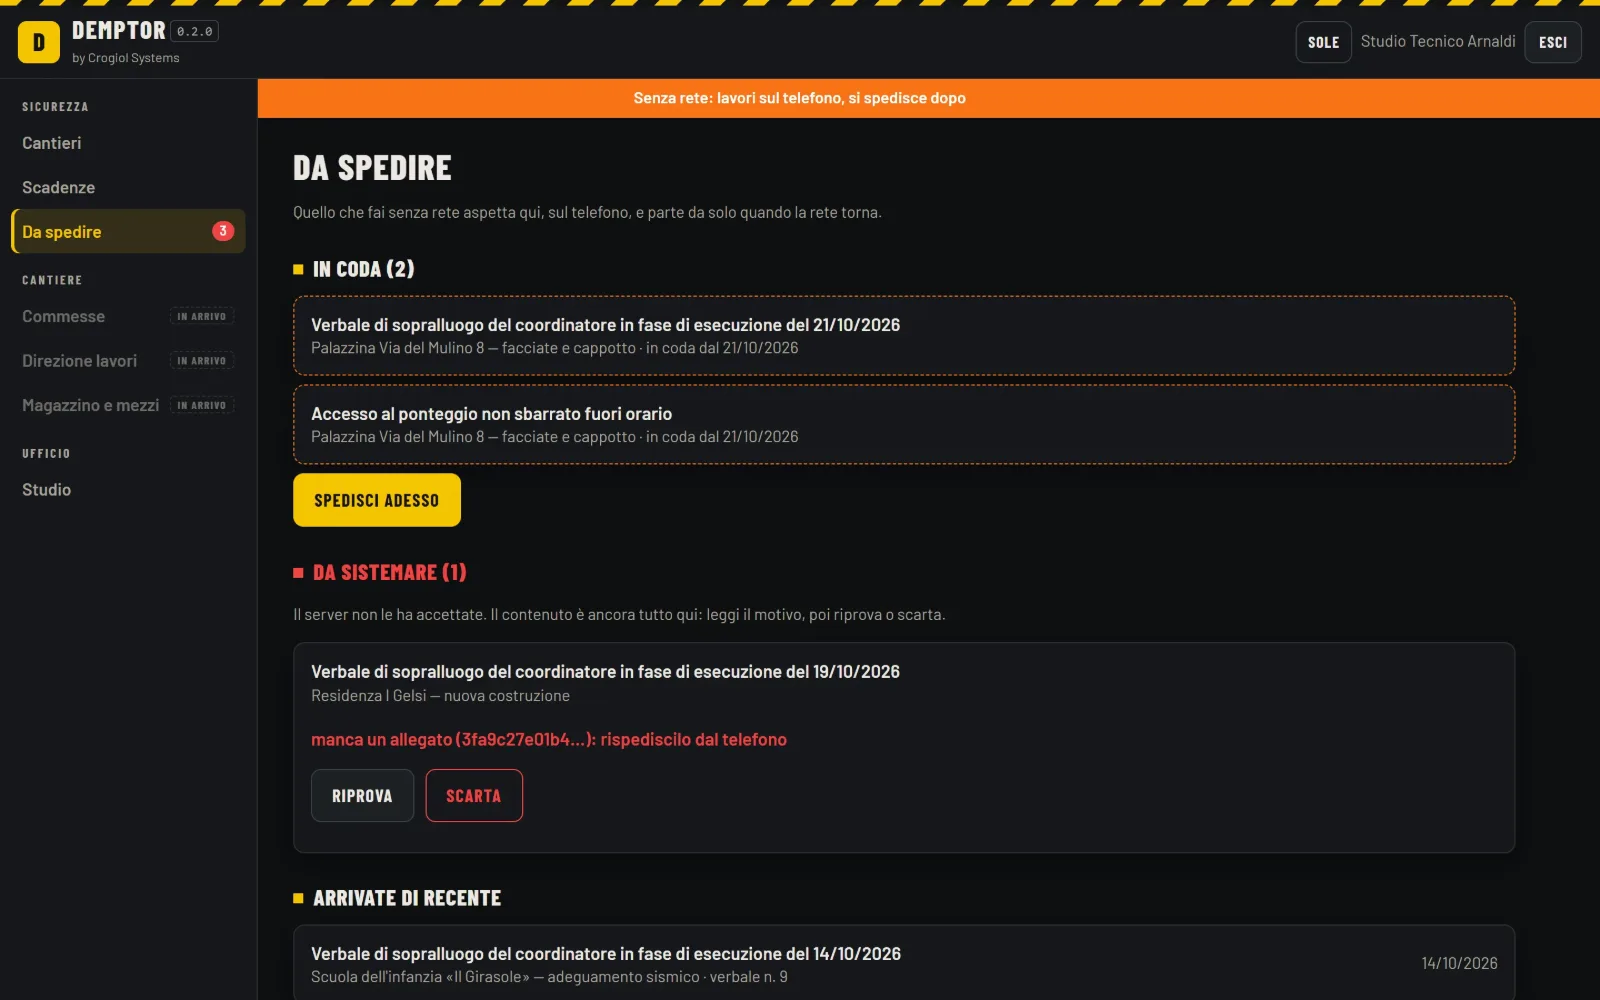Image resolution: width=1600 pixels, height=1000 pixels.
Task: Click the IN ARRIVO tag beside Direzione lavori
Action: [202, 360]
